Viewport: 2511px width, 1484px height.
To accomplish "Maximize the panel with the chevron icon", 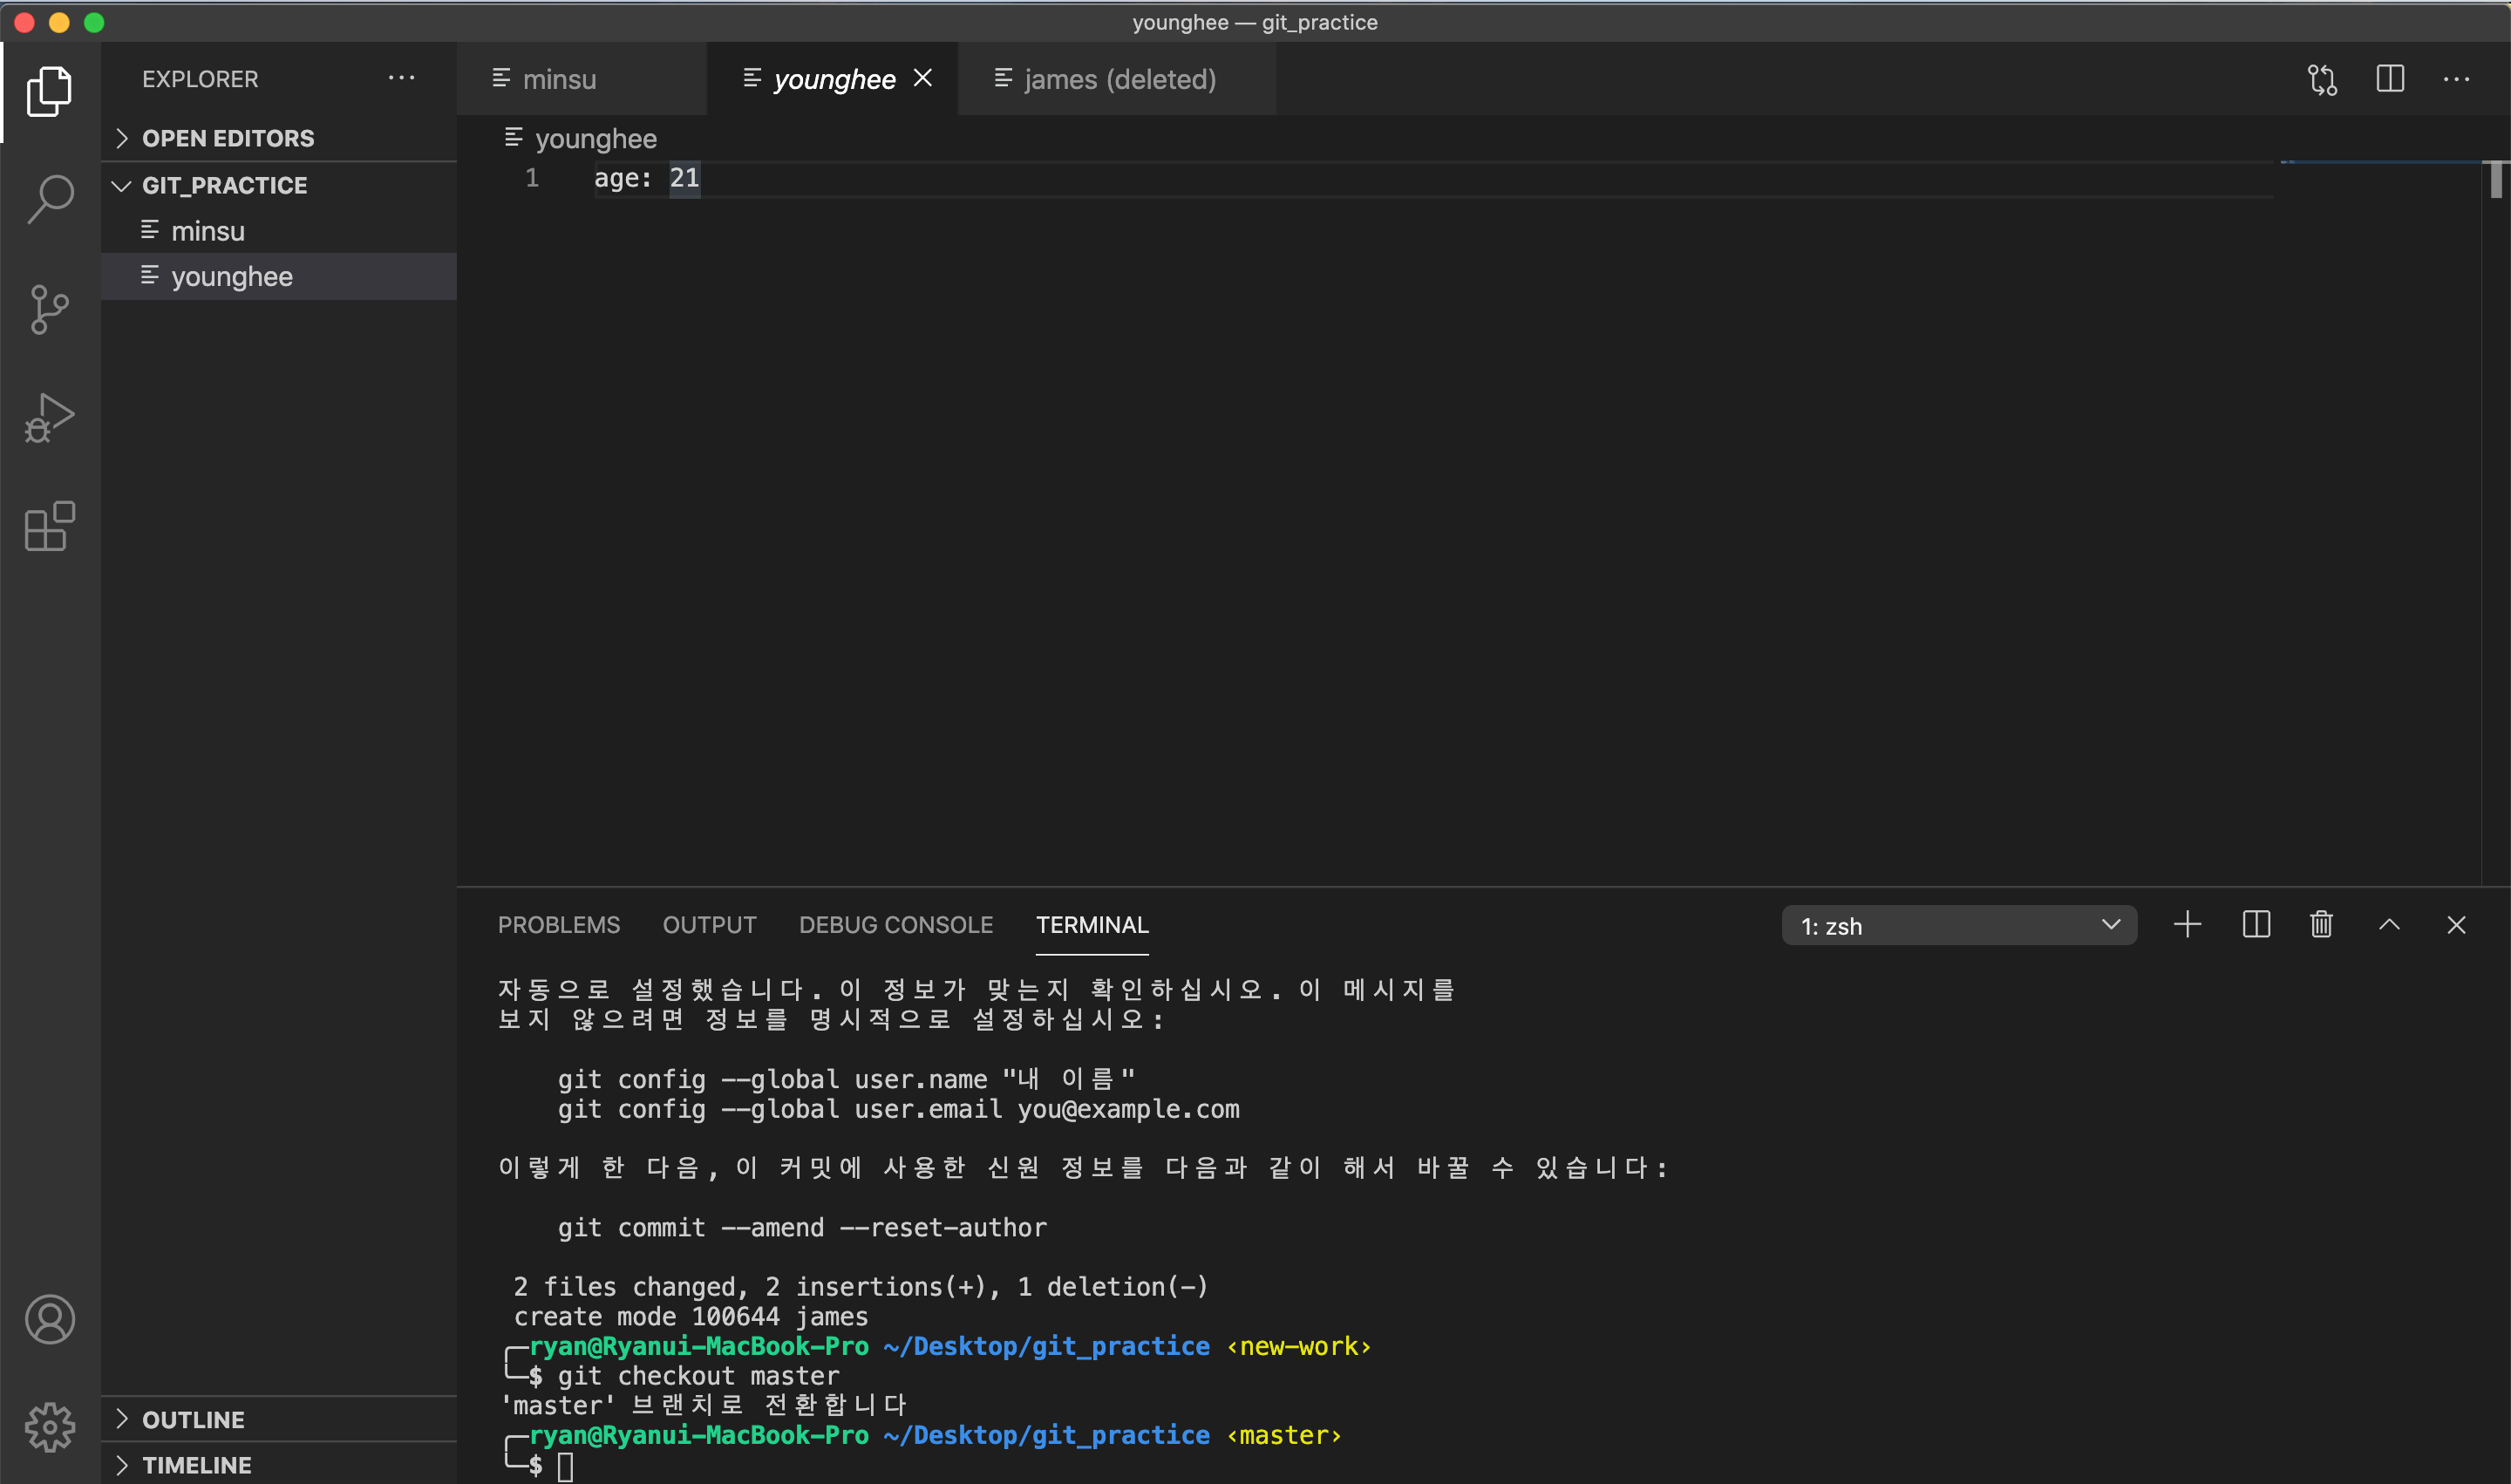I will 2389,924.
